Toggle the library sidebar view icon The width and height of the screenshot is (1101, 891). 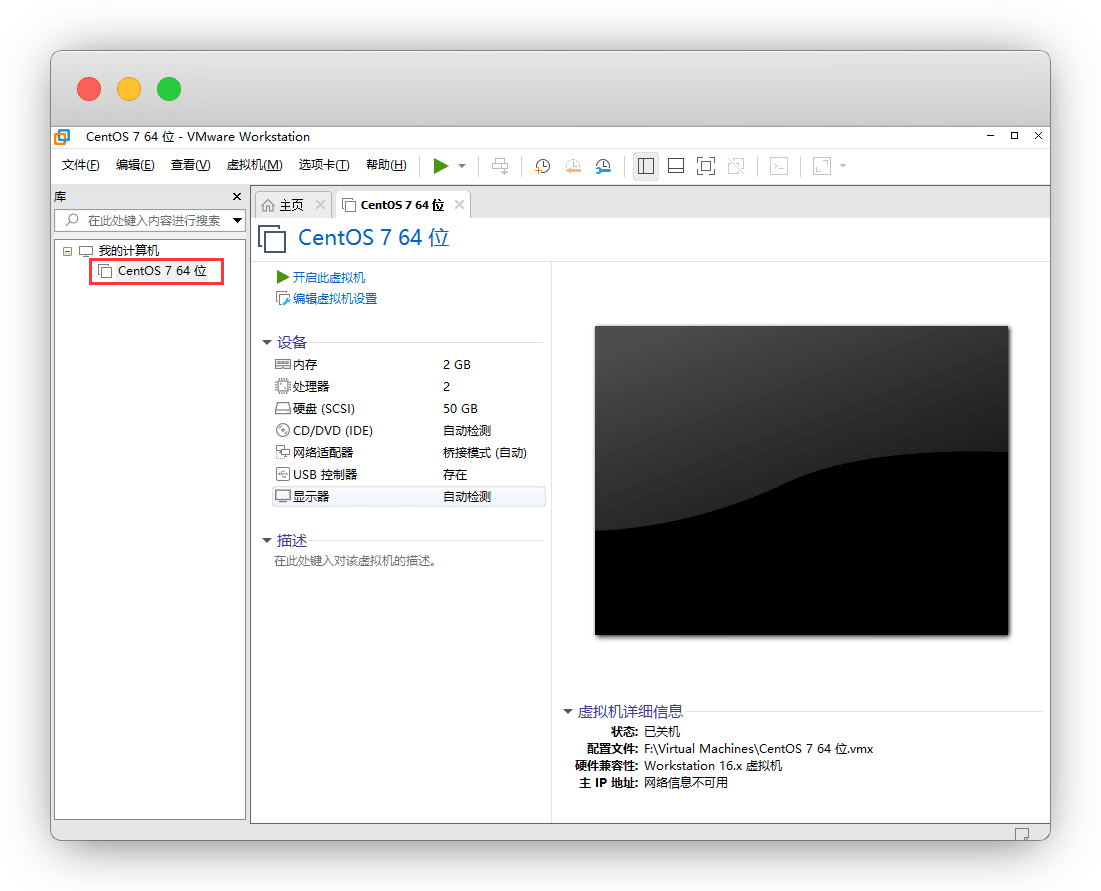point(646,166)
